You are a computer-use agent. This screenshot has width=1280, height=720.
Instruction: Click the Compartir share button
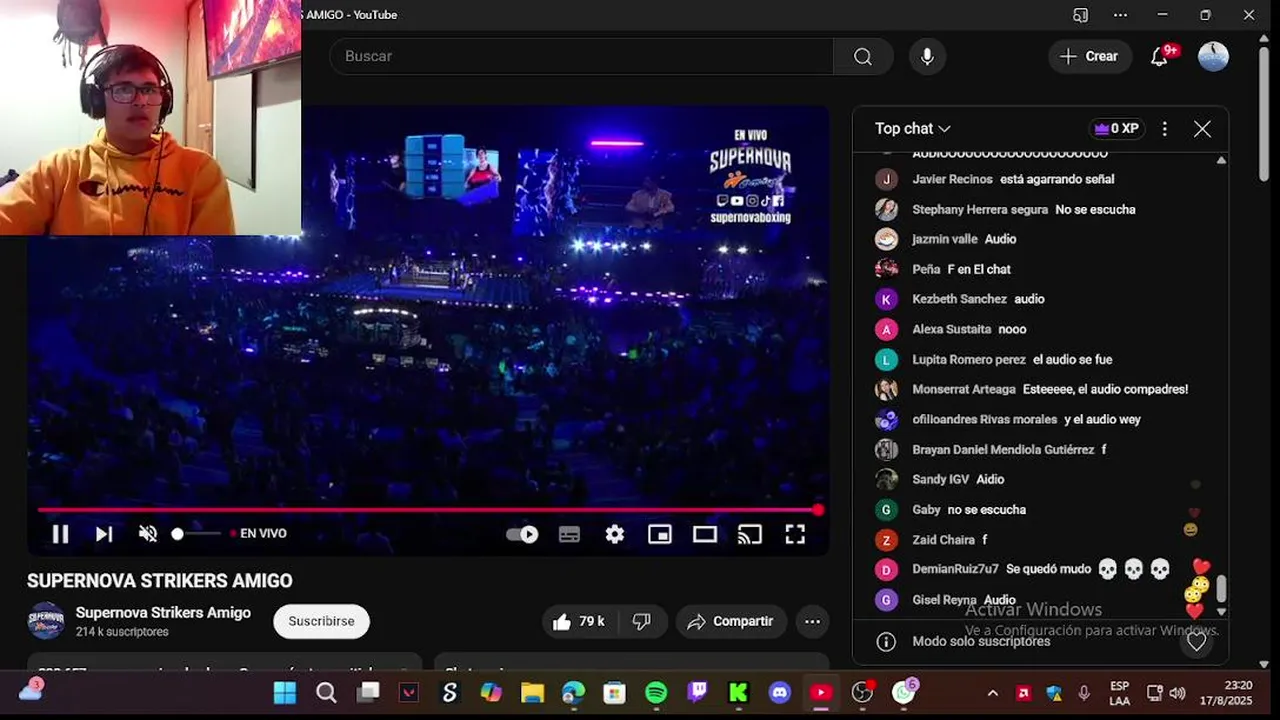pyautogui.click(x=731, y=621)
